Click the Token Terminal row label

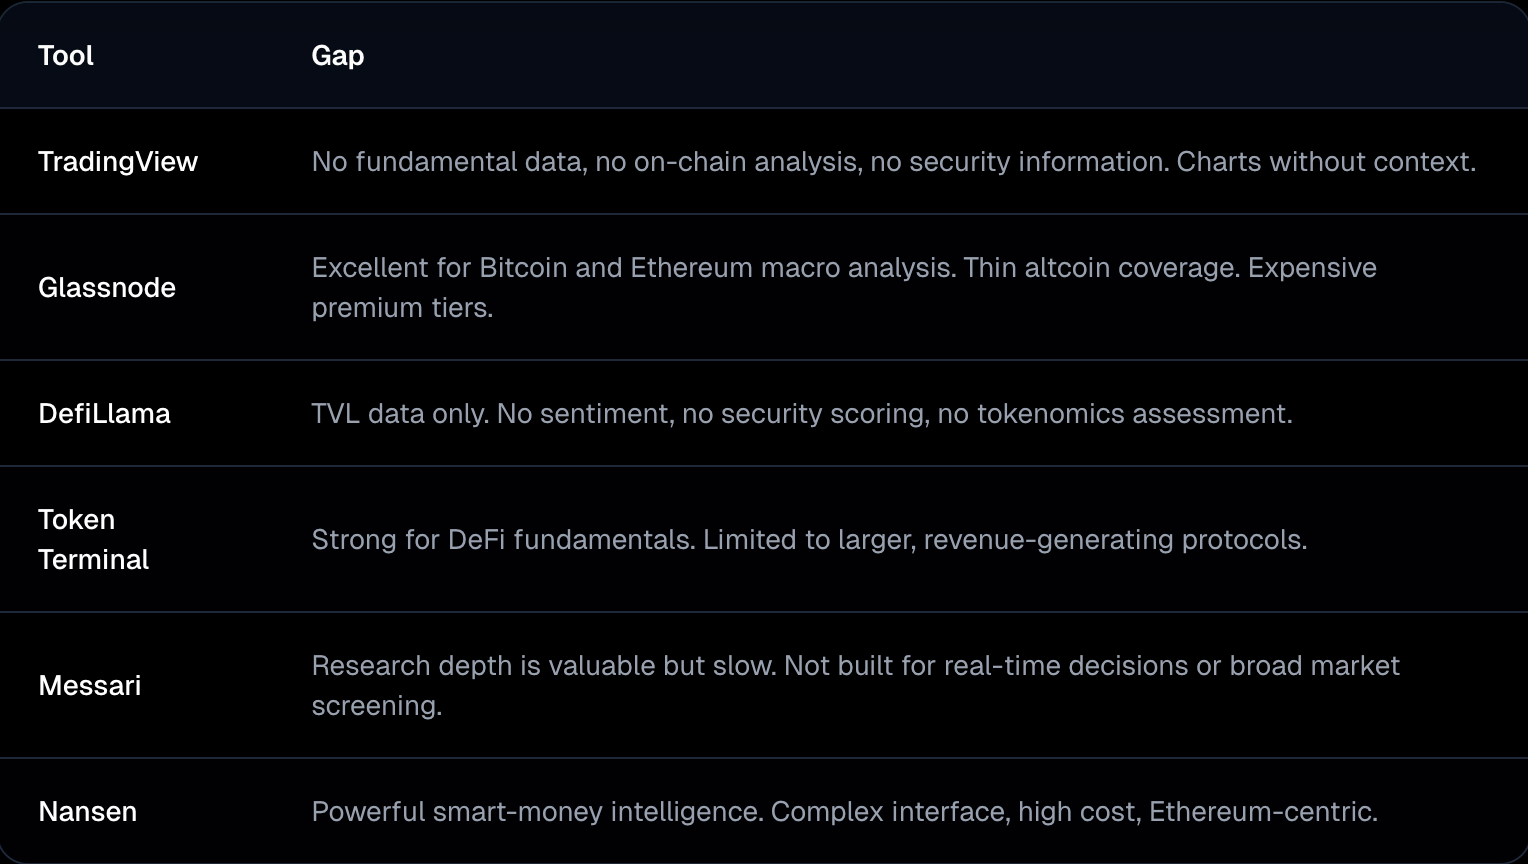[x=93, y=539]
